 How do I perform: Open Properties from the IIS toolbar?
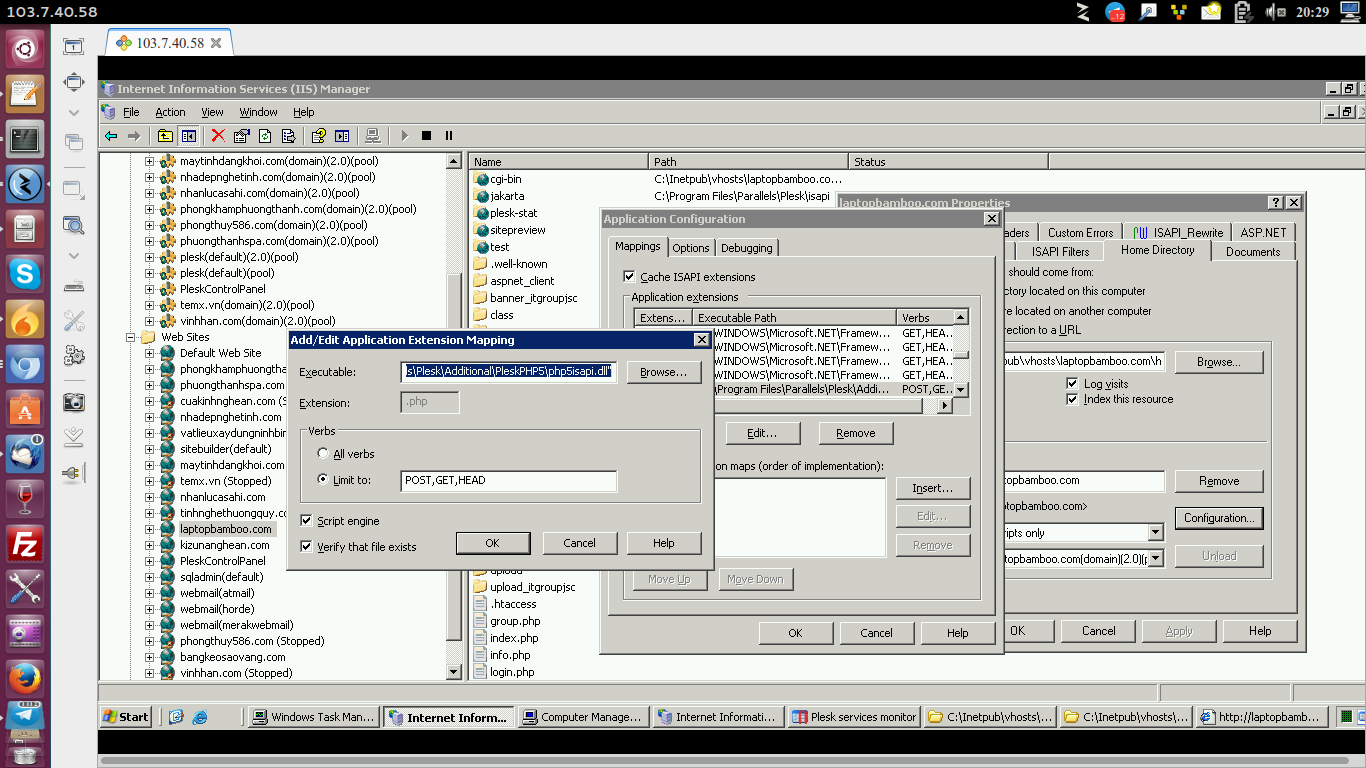[x=242, y=136]
